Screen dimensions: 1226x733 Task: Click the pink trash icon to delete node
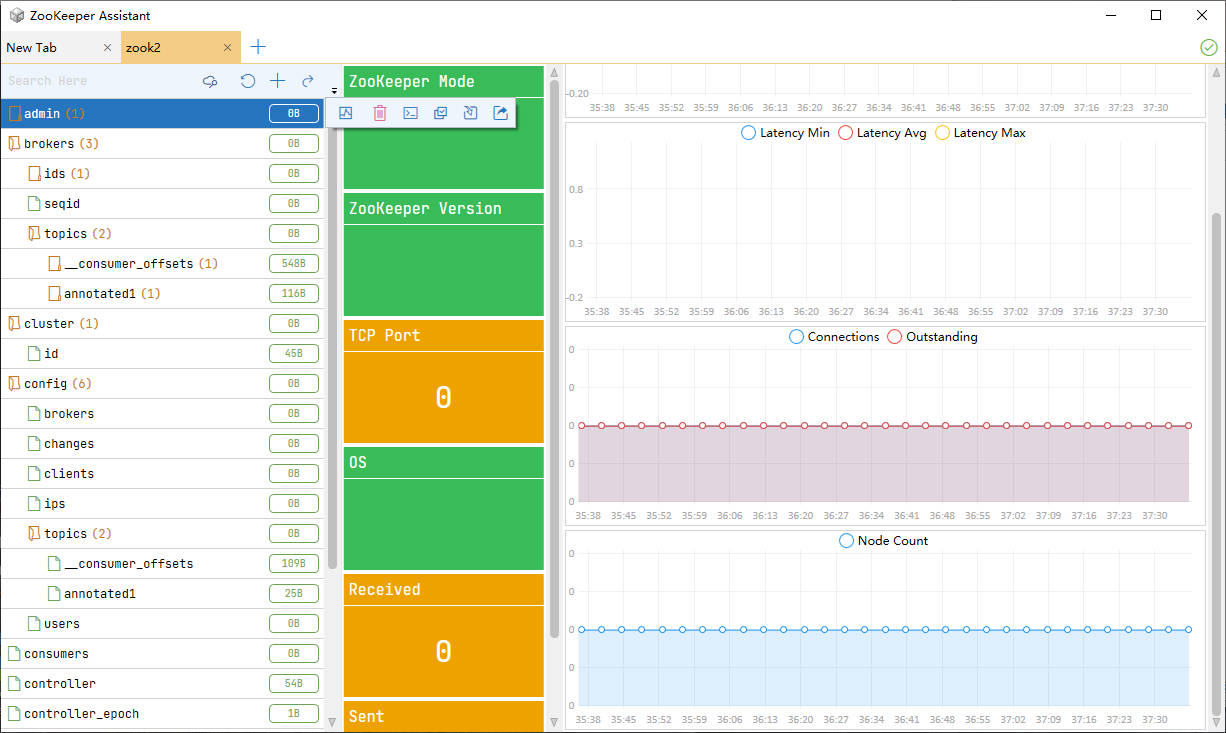pos(380,113)
